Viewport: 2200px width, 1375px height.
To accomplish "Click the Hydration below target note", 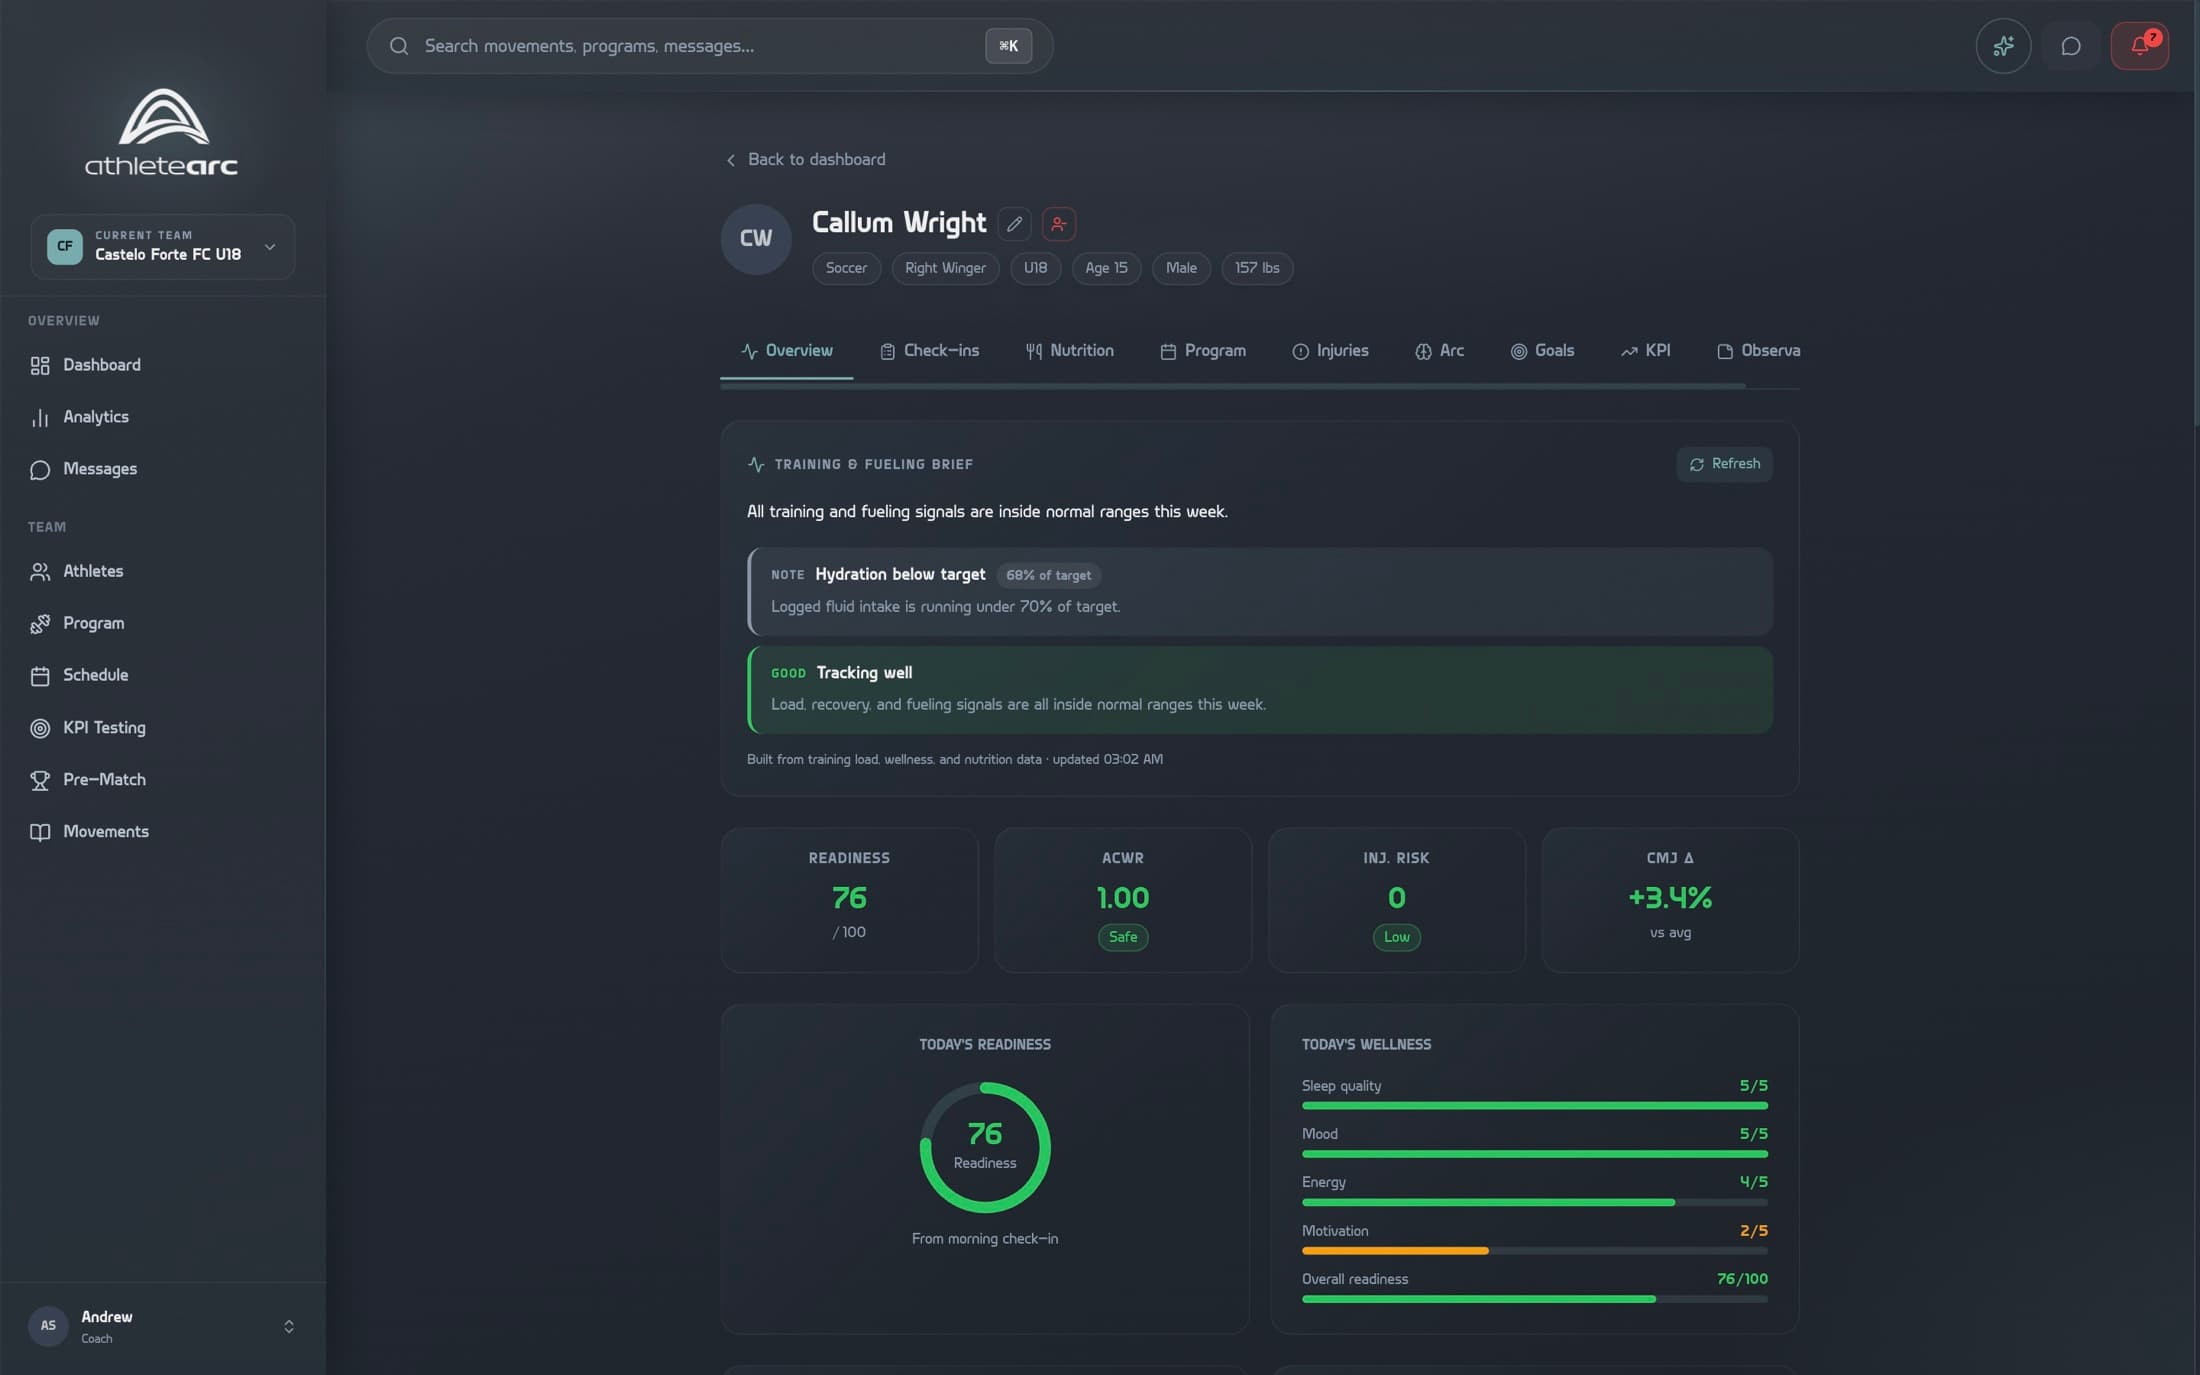I will pos(1260,592).
